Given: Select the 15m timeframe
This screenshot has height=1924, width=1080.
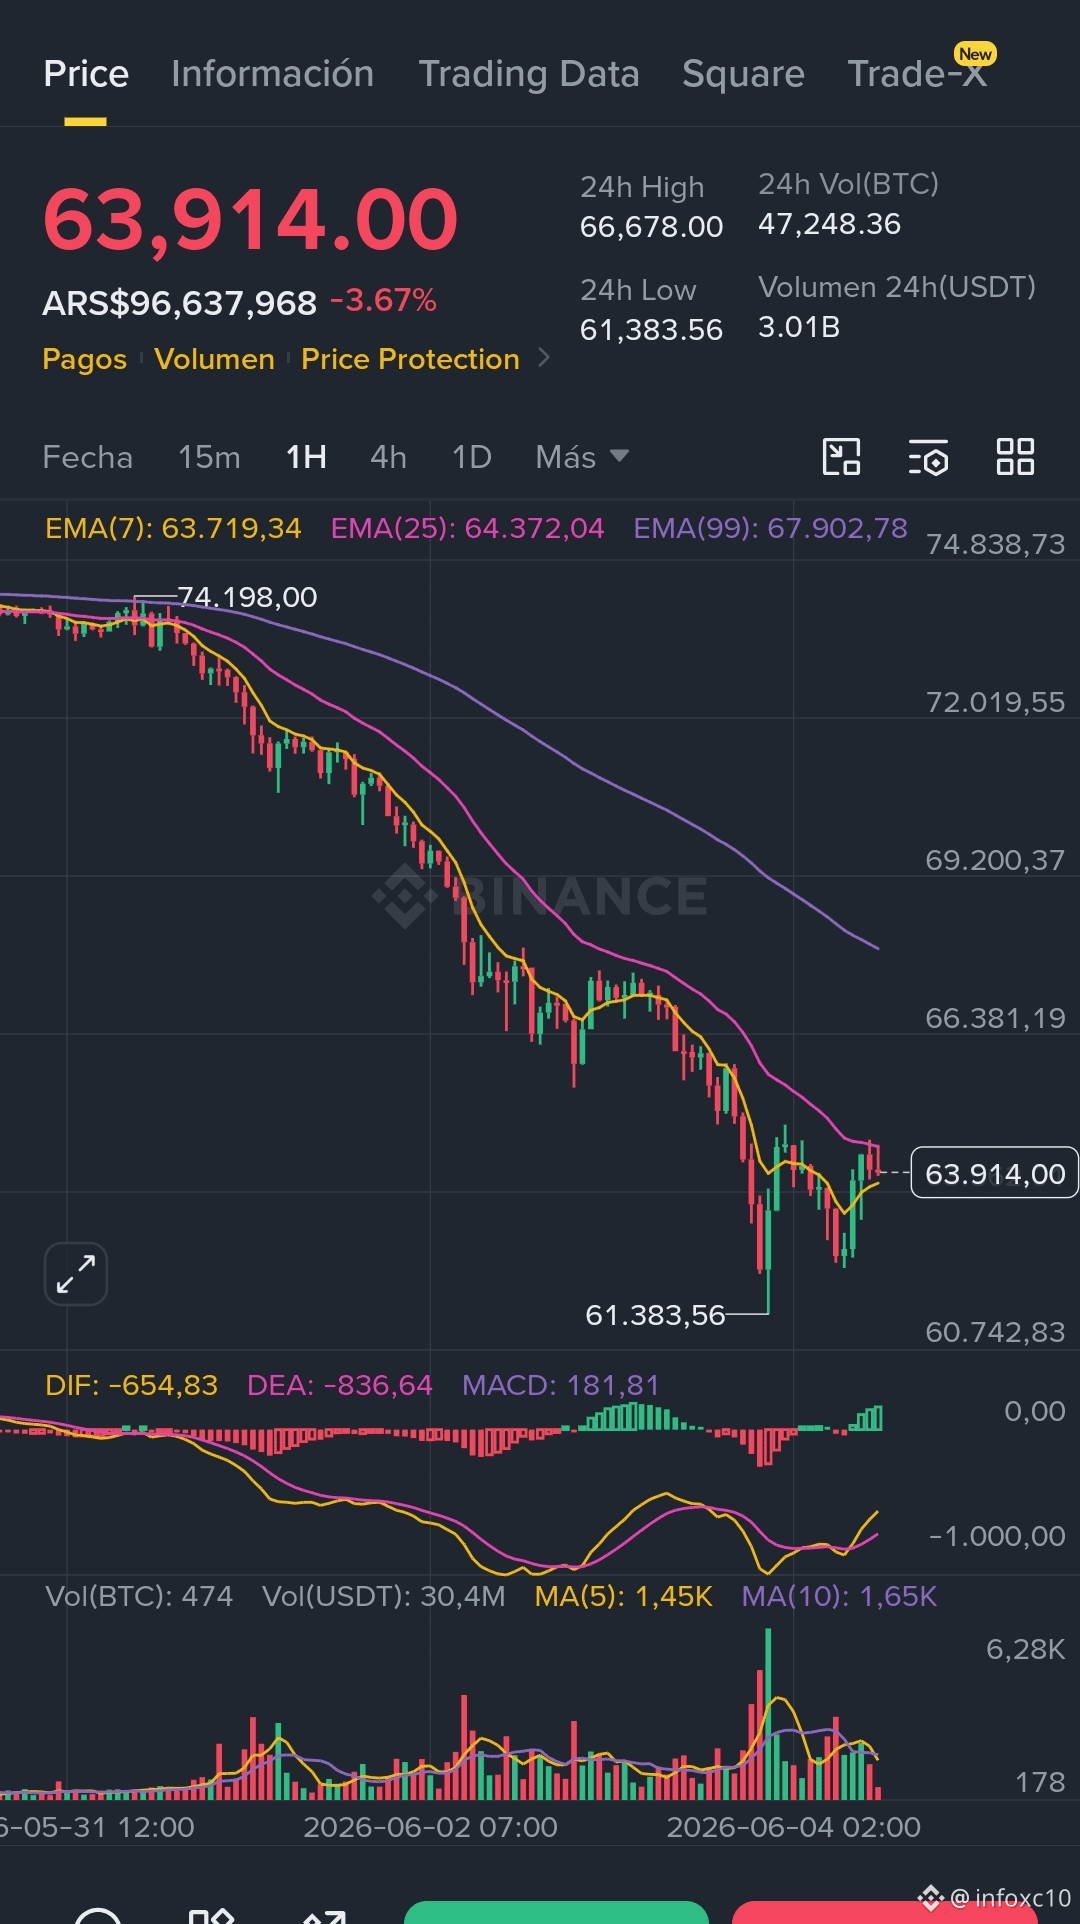Looking at the screenshot, I should pyautogui.click(x=209, y=457).
